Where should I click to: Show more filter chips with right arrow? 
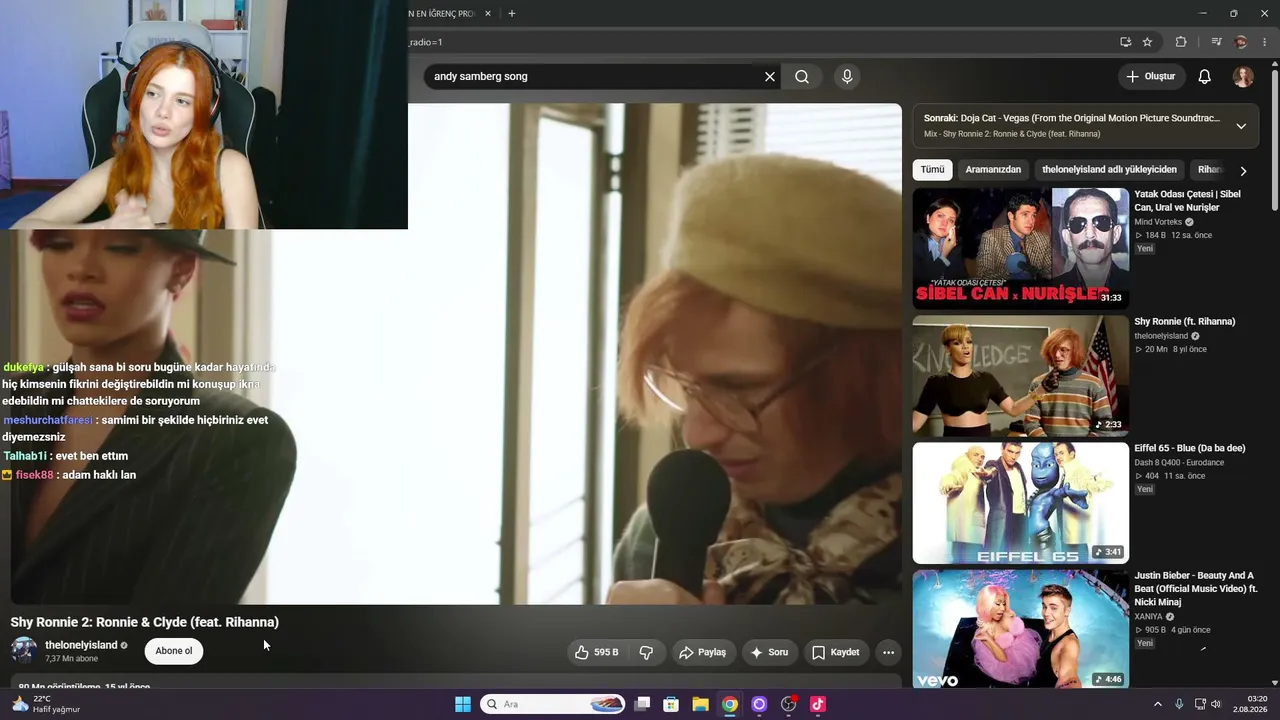(1243, 171)
